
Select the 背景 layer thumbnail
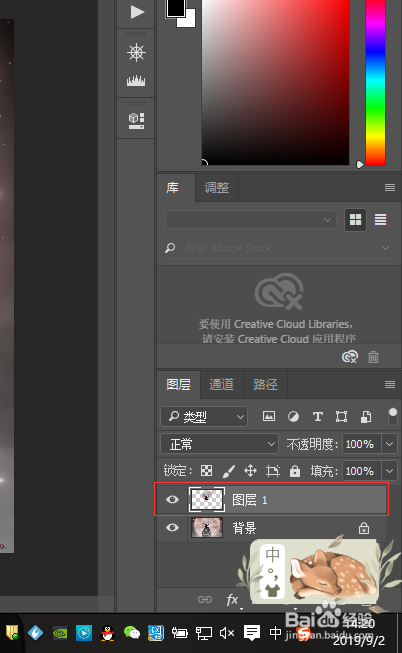coord(207,527)
